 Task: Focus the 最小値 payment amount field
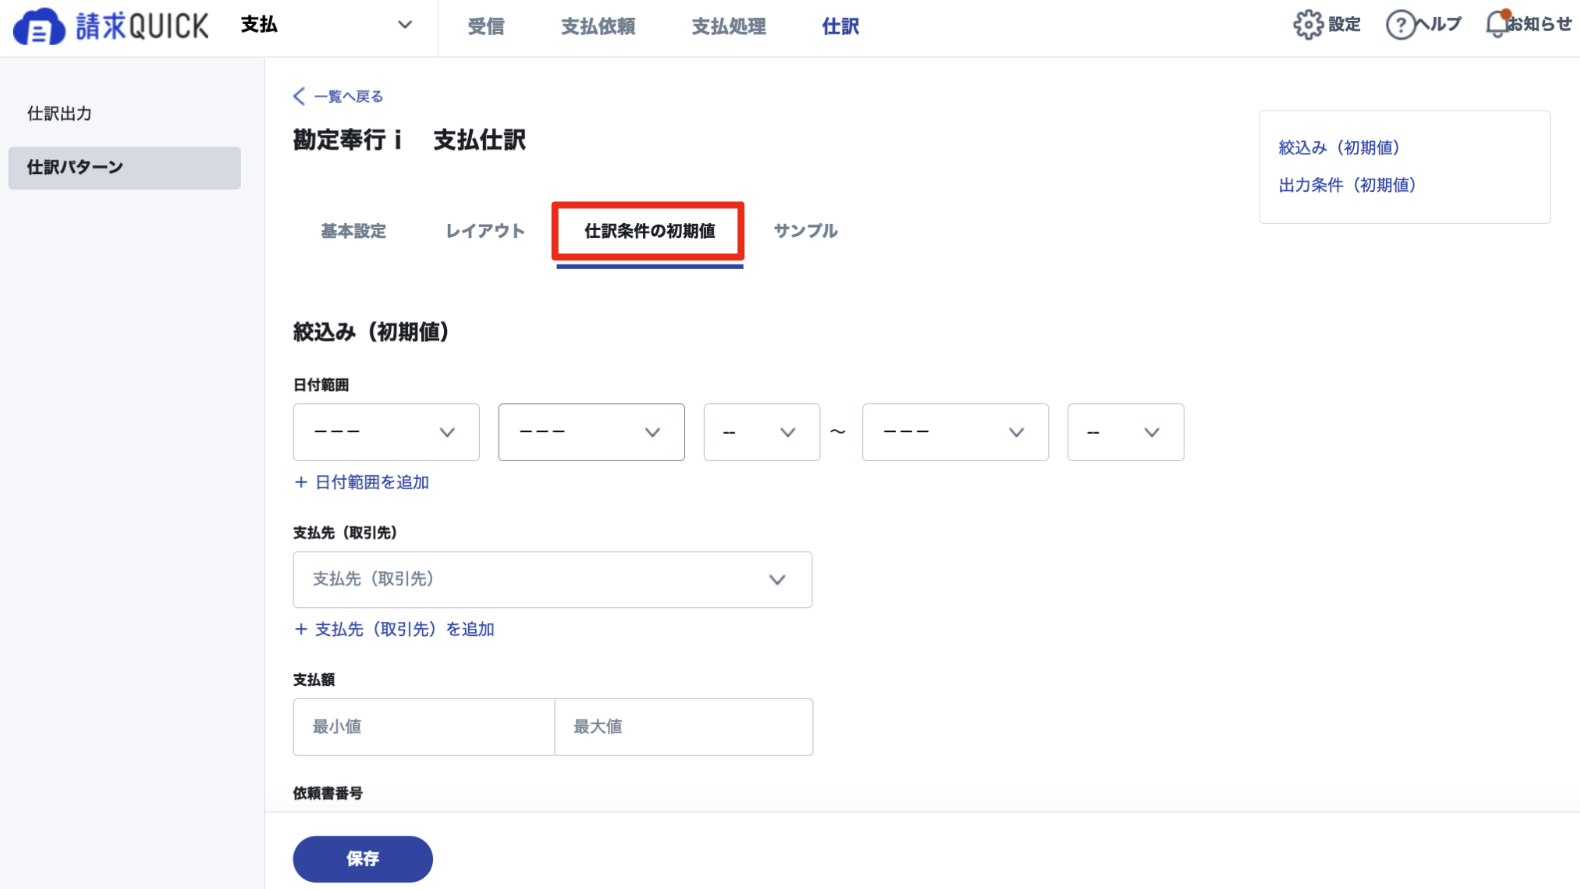pos(424,727)
